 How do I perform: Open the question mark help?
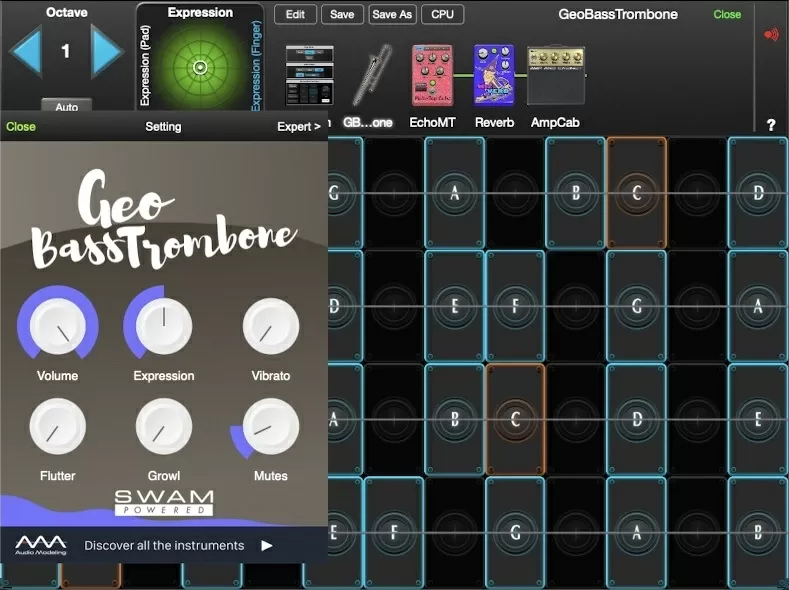point(771,125)
